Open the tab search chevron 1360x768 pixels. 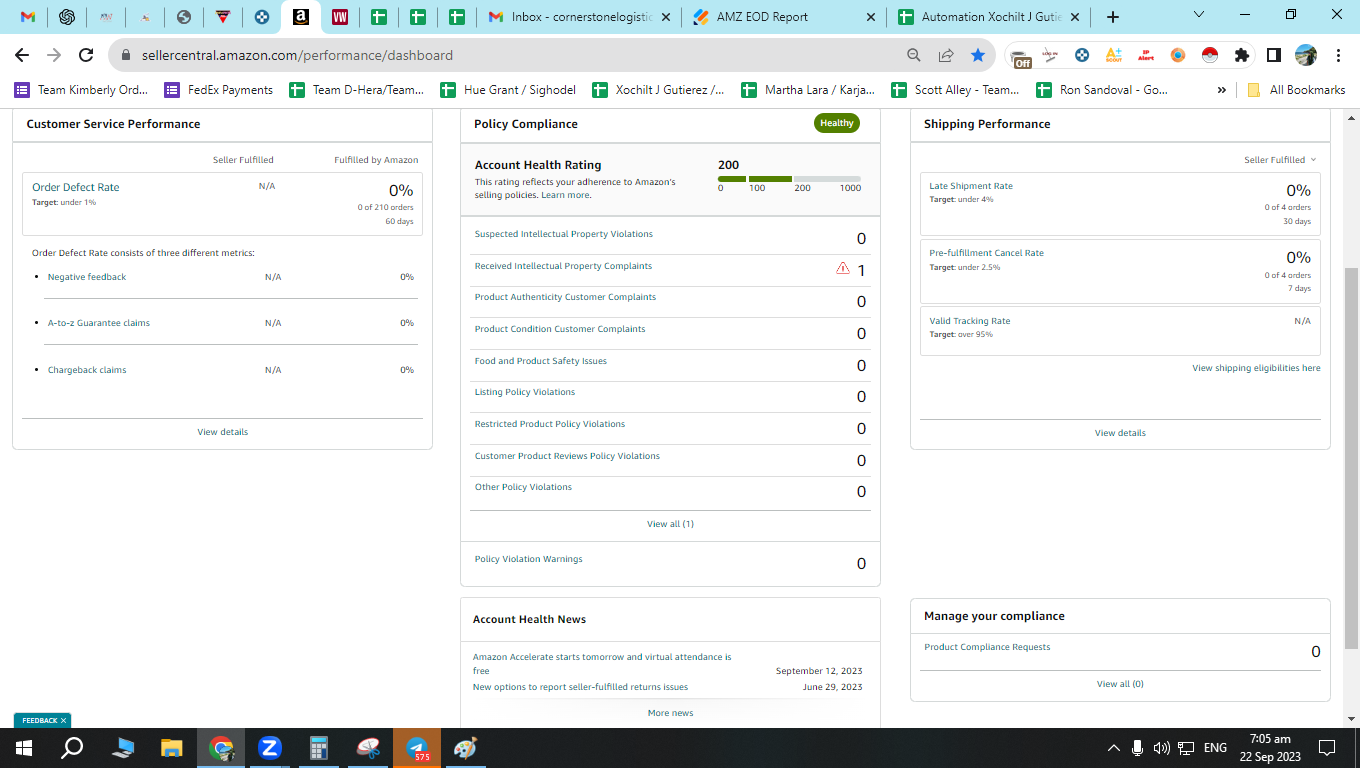click(x=1200, y=15)
